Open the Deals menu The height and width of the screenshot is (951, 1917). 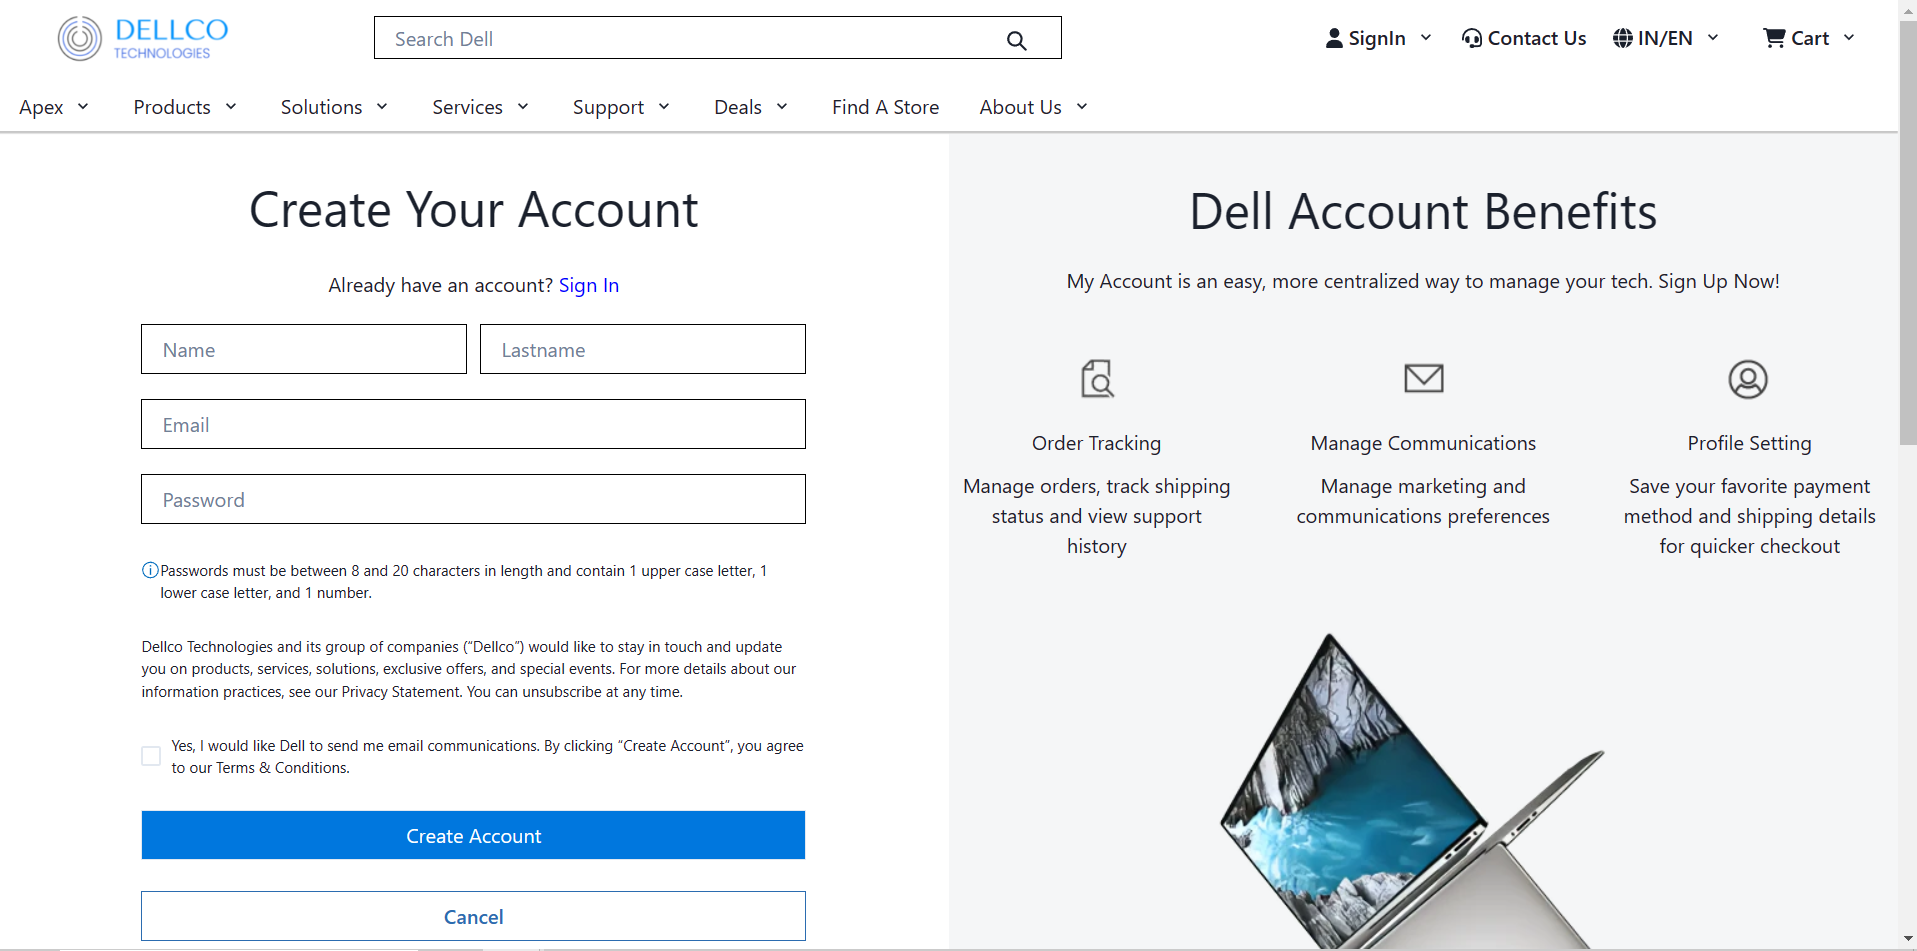click(738, 107)
